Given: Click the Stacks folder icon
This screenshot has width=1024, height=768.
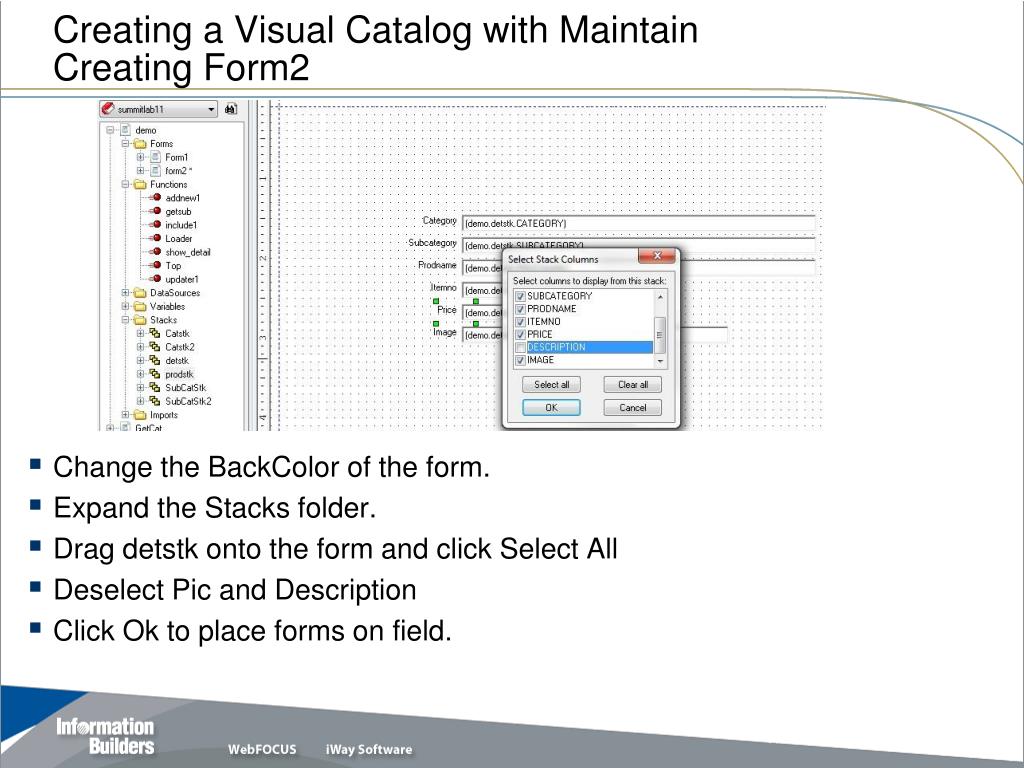Looking at the screenshot, I should pyautogui.click(x=140, y=320).
